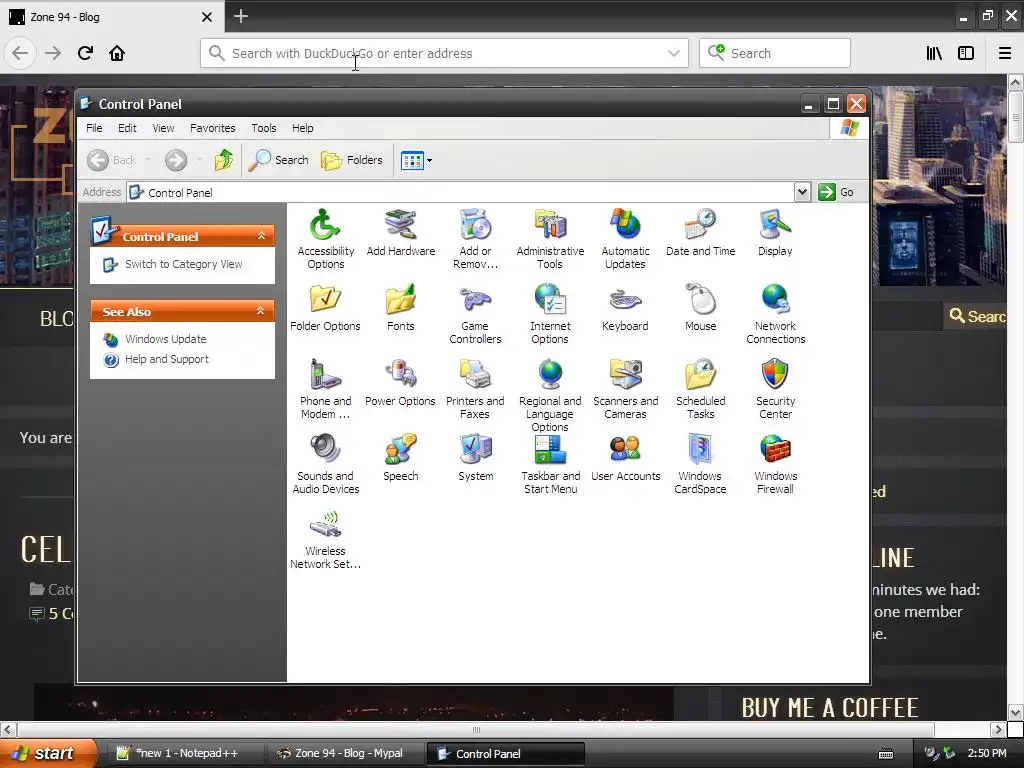The width and height of the screenshot is (1024, 768).
Task: Open Security Center icon
Action: tap(775, 389)
